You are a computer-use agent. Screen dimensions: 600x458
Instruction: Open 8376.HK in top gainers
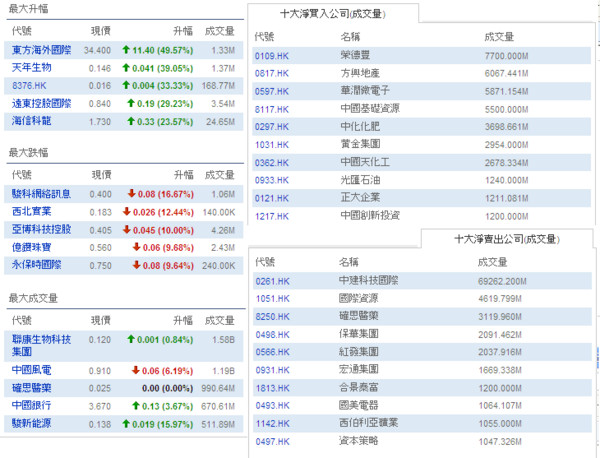click(x=29, y=86)
